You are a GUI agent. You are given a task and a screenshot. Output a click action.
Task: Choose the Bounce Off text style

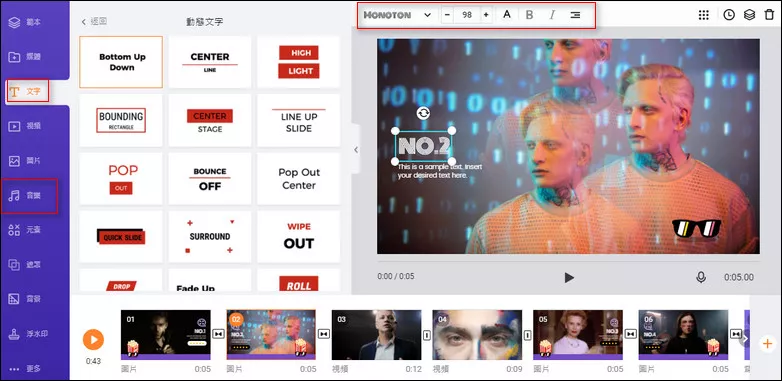[x=210, y=179]
